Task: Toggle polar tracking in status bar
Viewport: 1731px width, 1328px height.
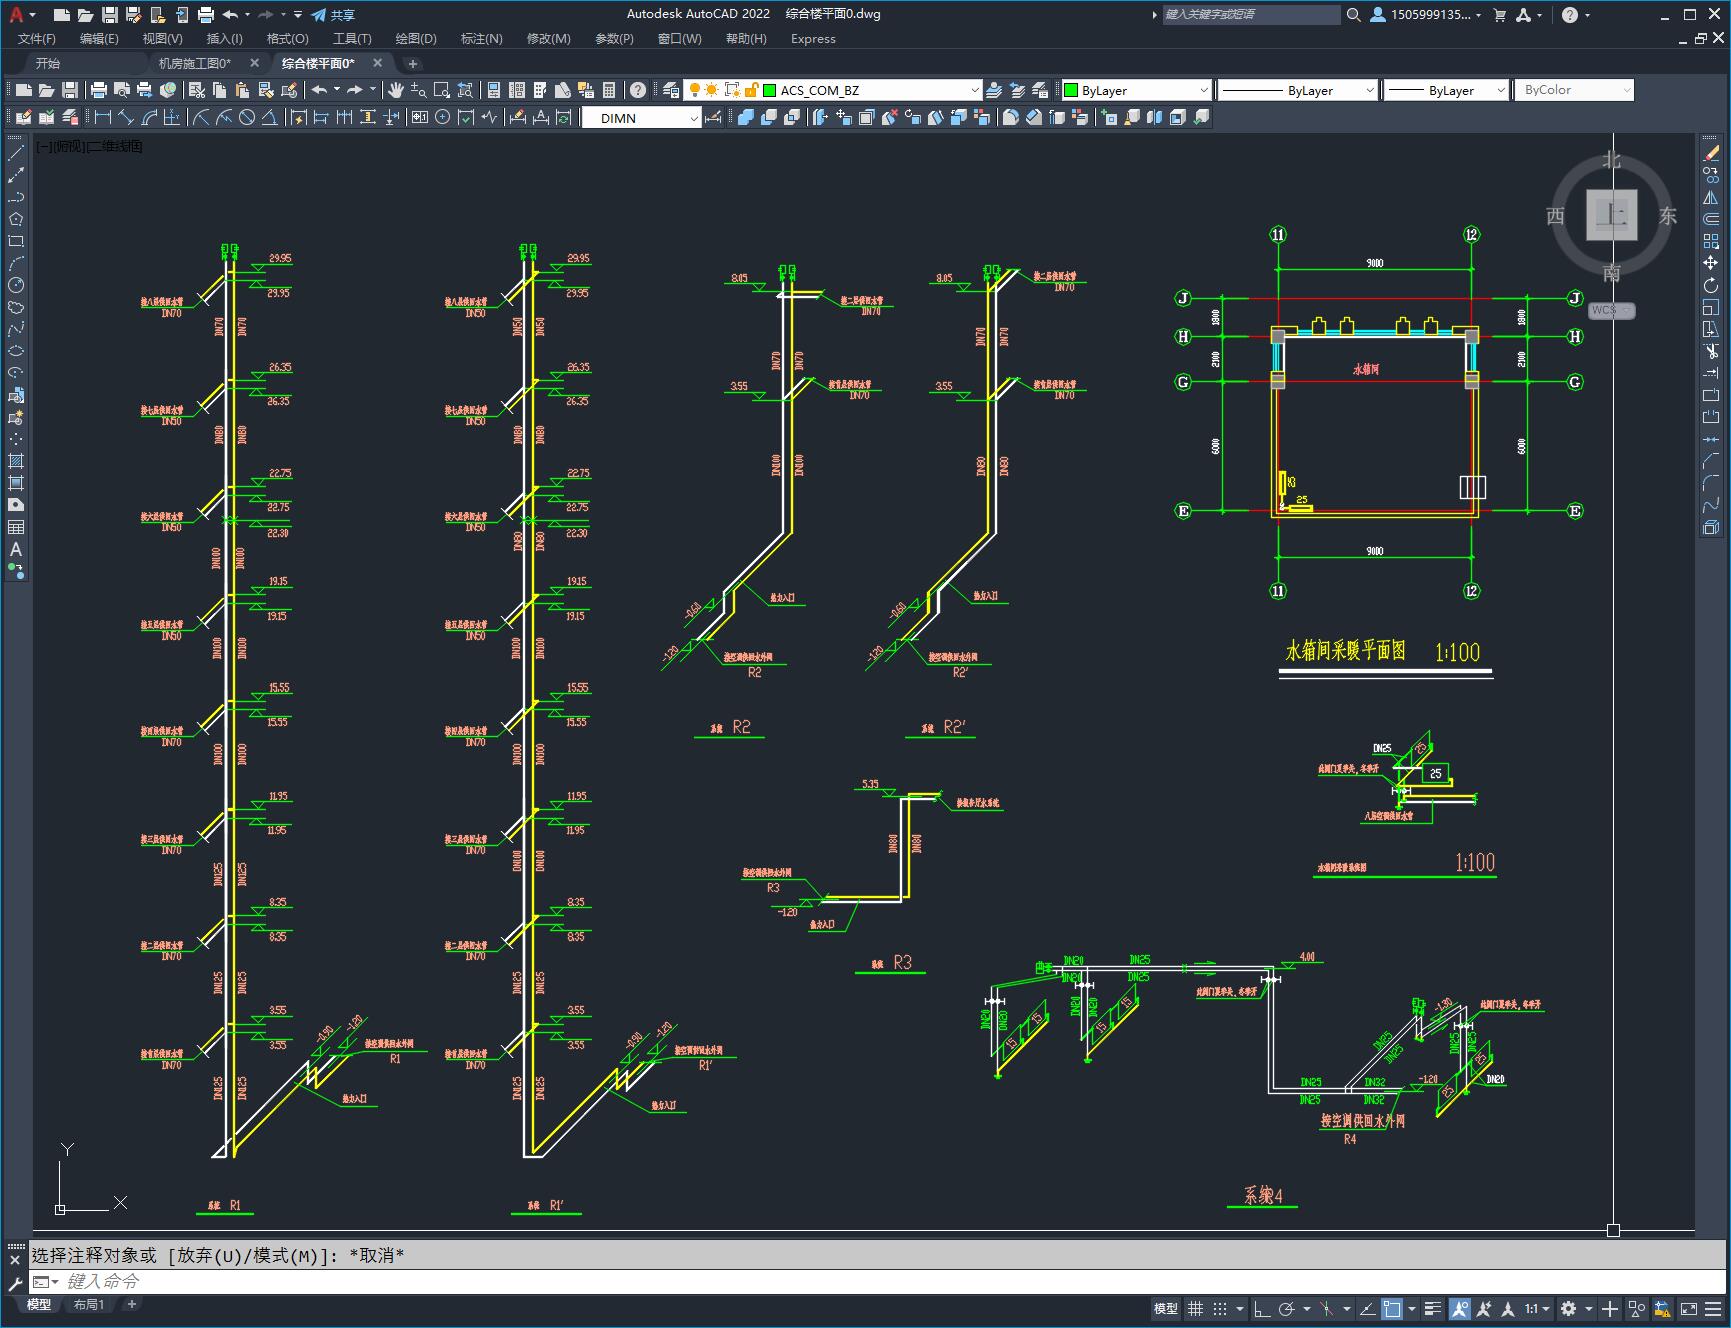Action: [x=1287, y=1308]
